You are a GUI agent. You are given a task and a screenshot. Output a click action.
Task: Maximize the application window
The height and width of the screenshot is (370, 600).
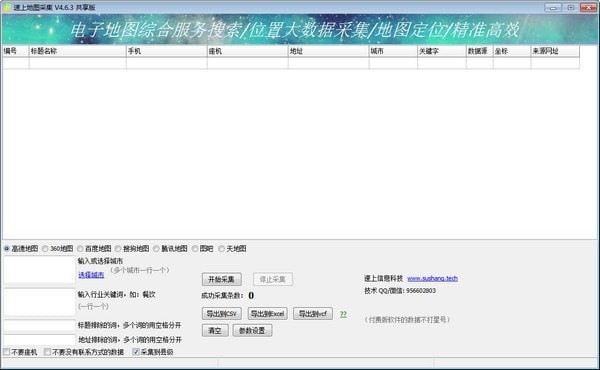(x=571, y=7)
